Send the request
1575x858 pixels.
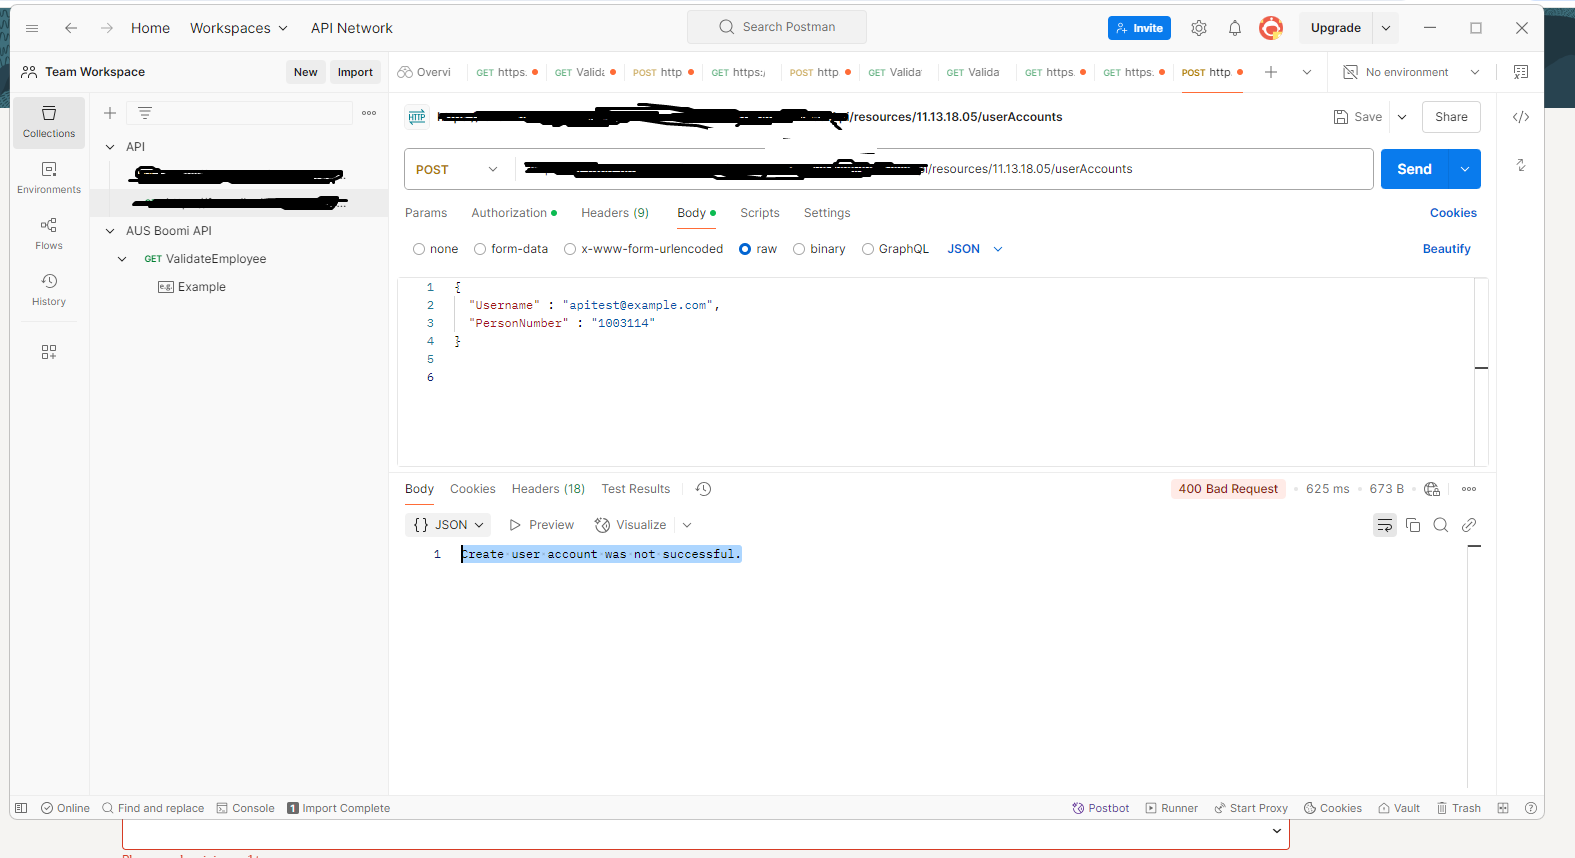(1415, 169)
